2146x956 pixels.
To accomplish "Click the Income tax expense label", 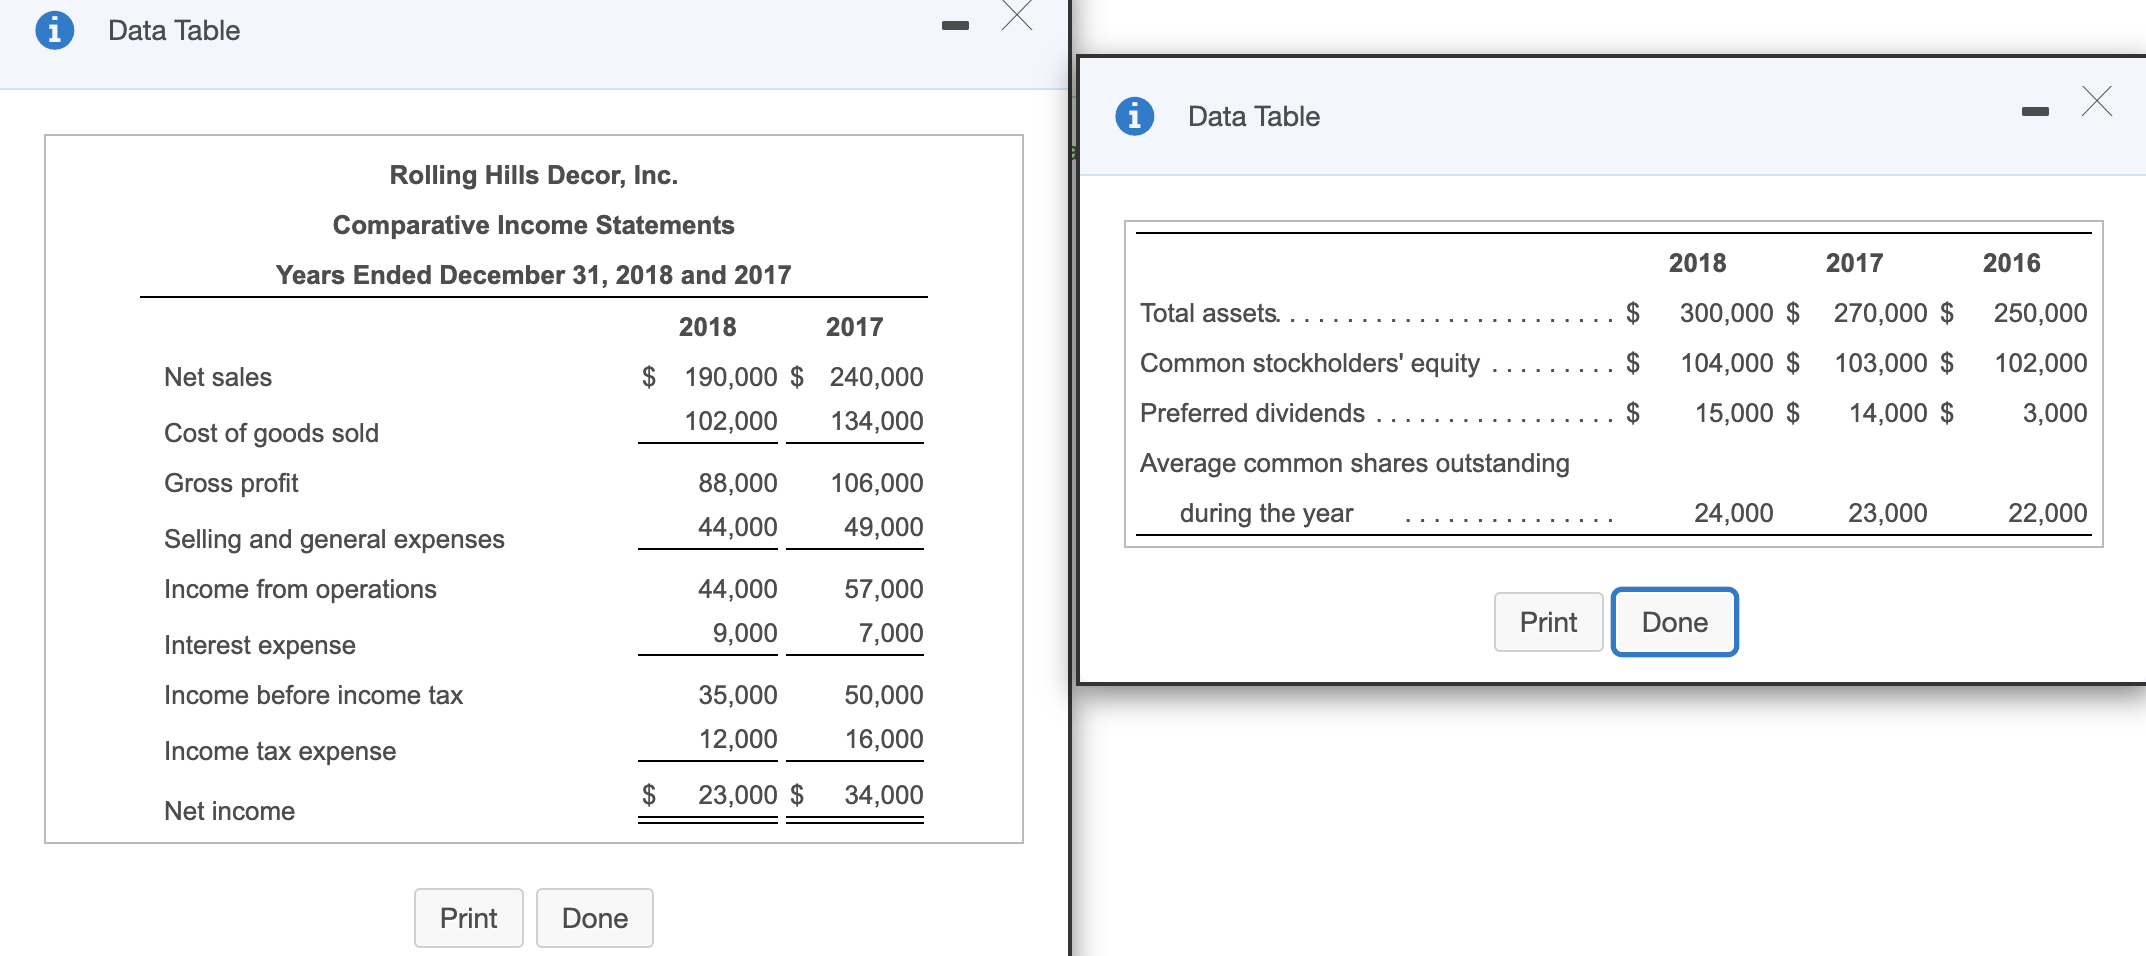I will [x=280, y=751].
